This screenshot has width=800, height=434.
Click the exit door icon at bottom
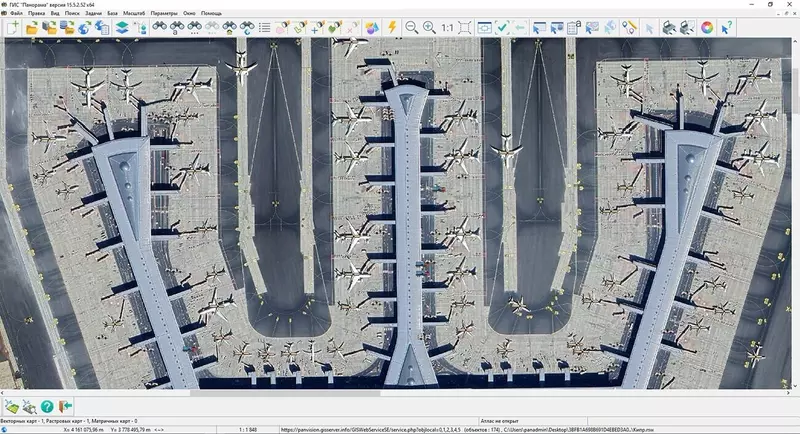click(66, 406)
